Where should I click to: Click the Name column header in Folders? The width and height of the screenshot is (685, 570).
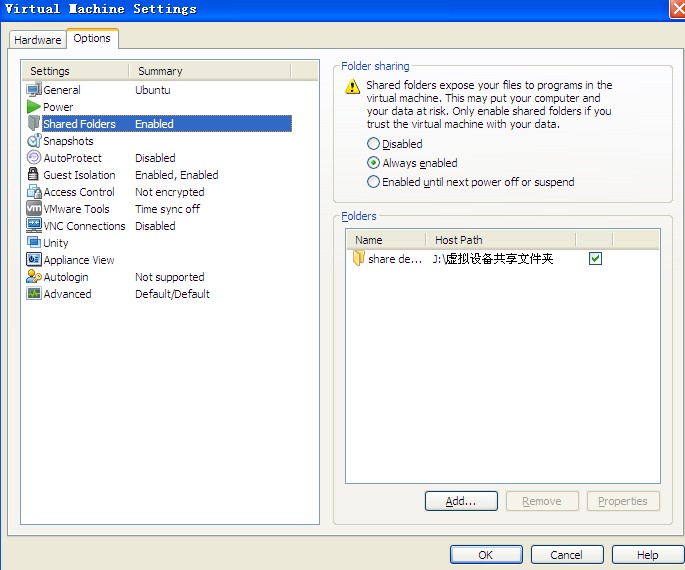(x=386, y=240)
